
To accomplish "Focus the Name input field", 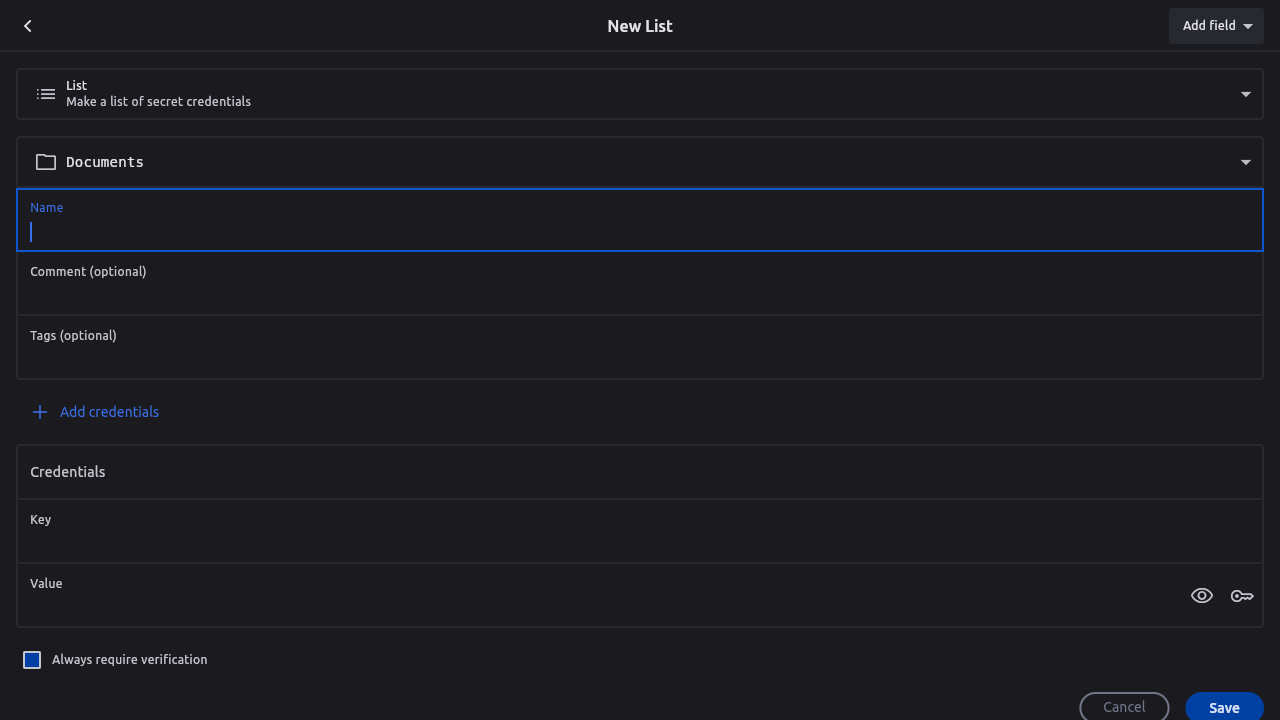I will [x=640, y=232].
